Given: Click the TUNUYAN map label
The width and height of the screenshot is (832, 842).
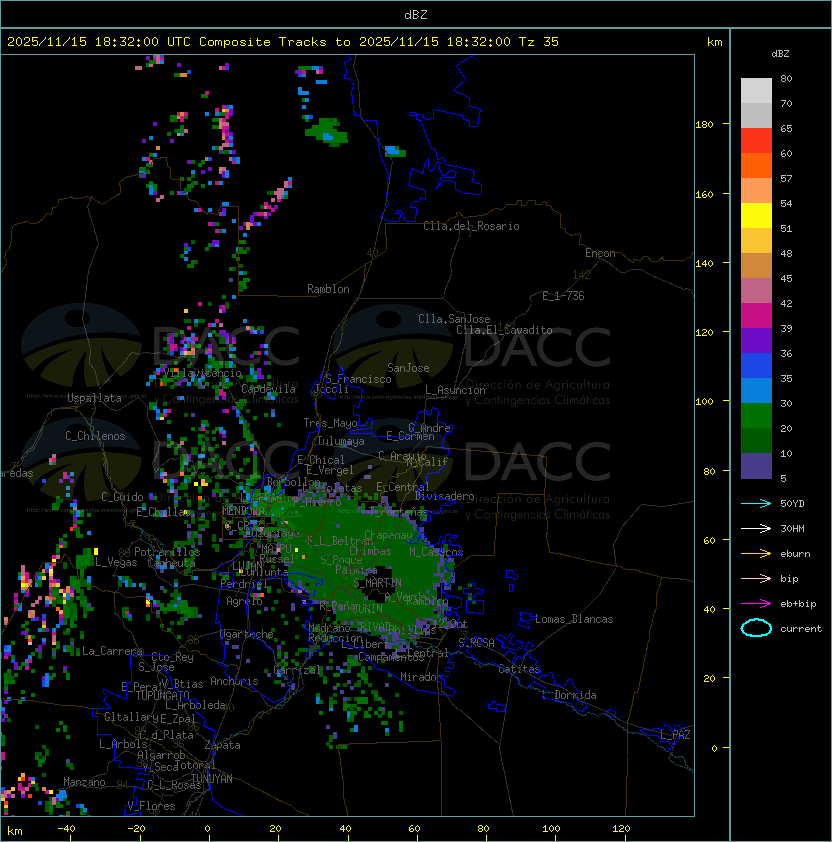Looking at the screenshot, I should point(212,778).
